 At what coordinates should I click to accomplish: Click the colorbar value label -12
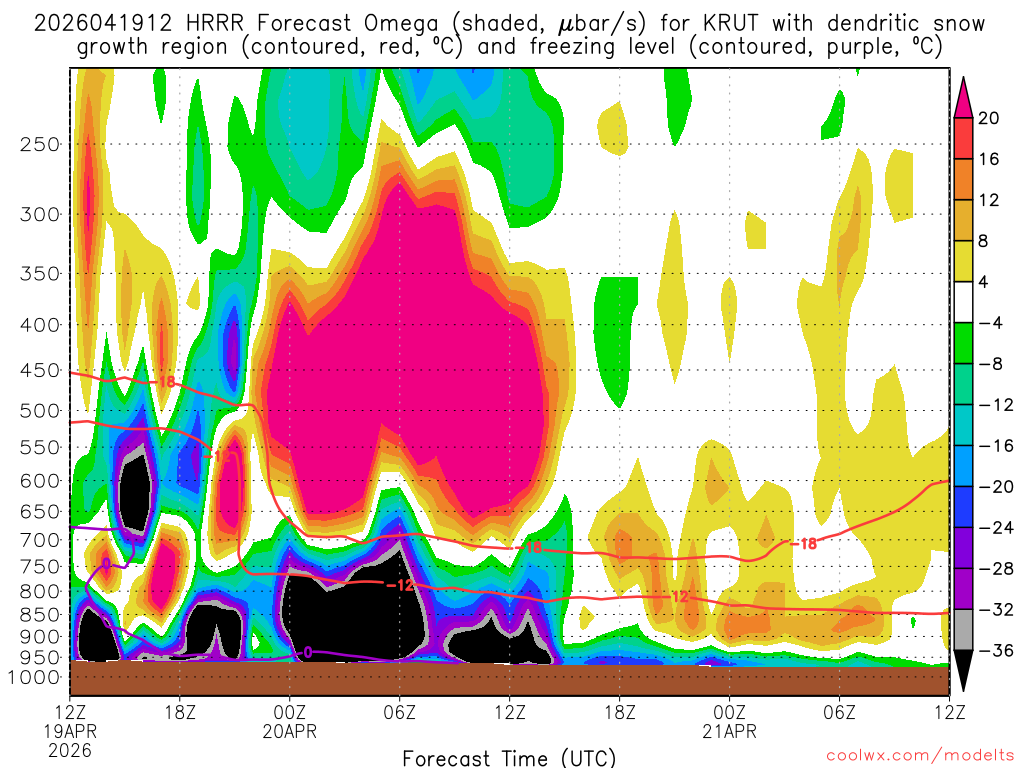pos(996,405)
